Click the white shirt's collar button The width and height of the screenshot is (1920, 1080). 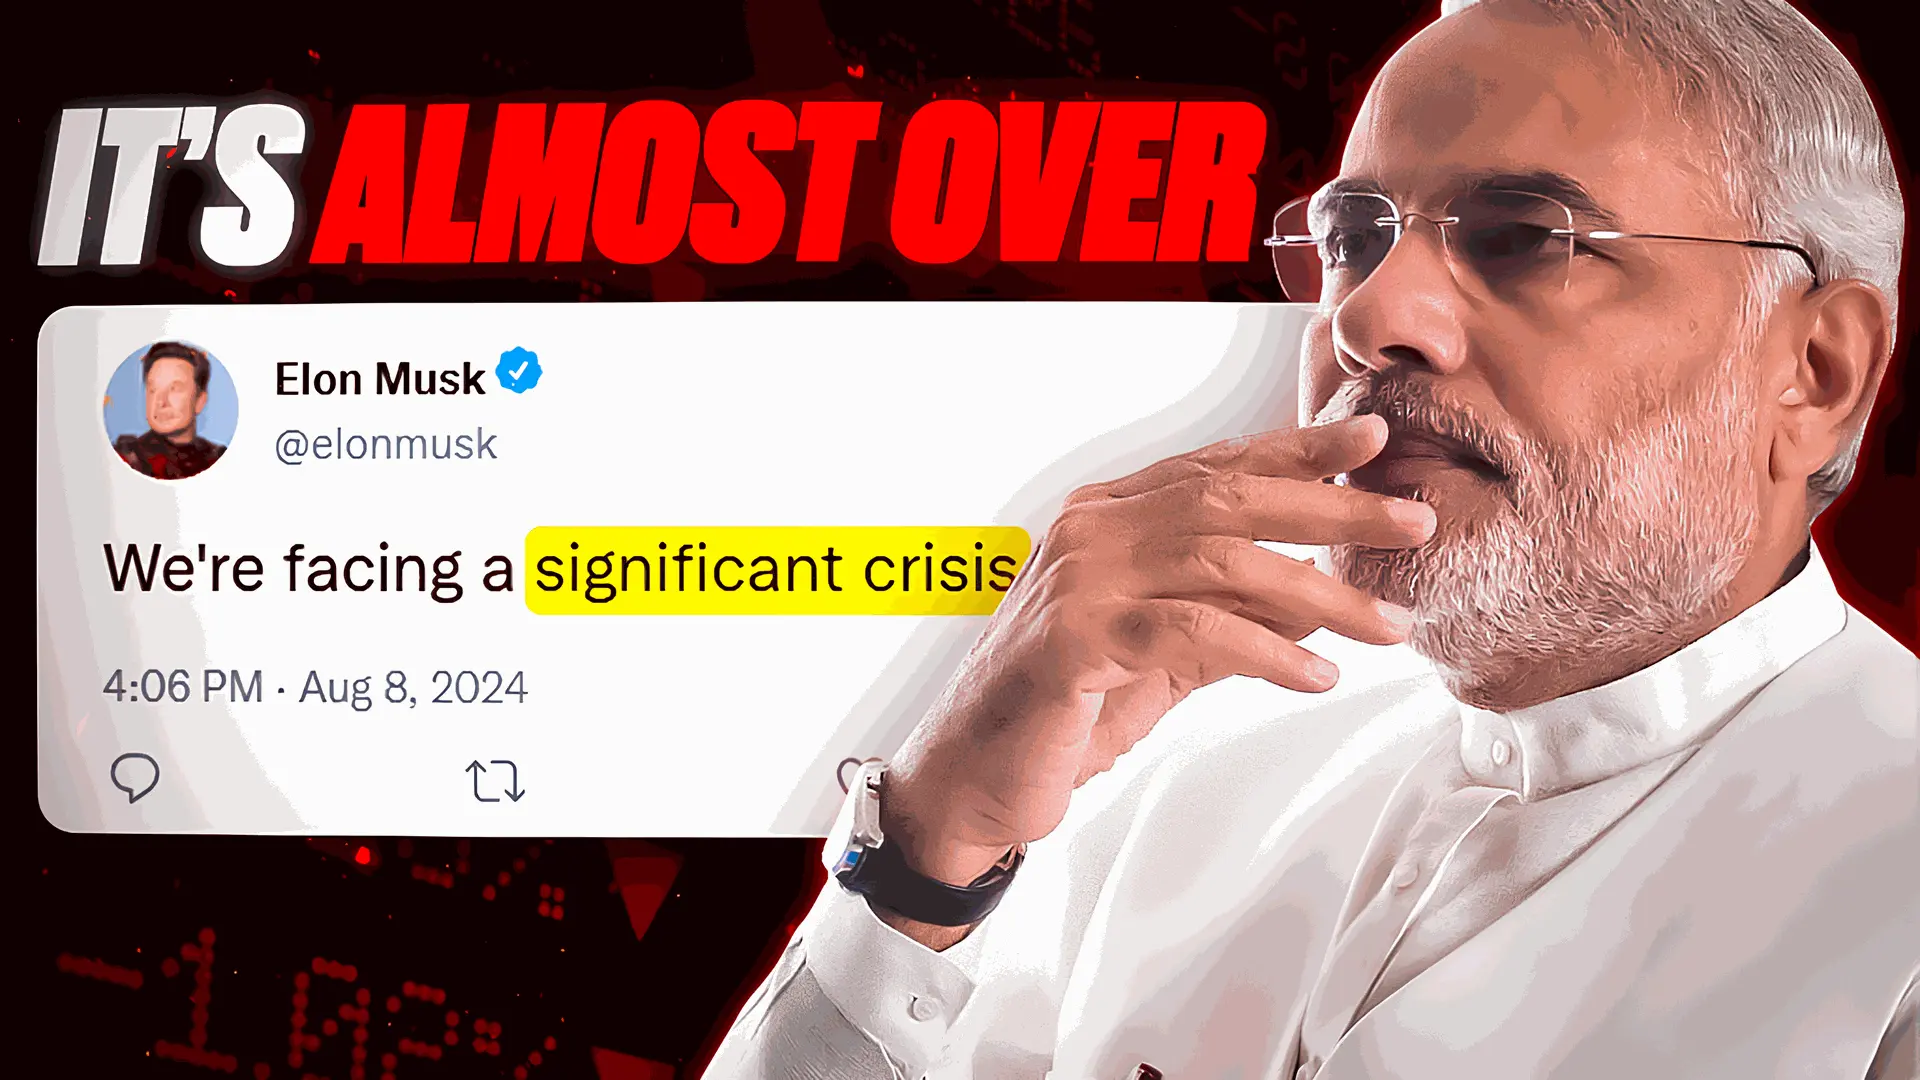1501,751
